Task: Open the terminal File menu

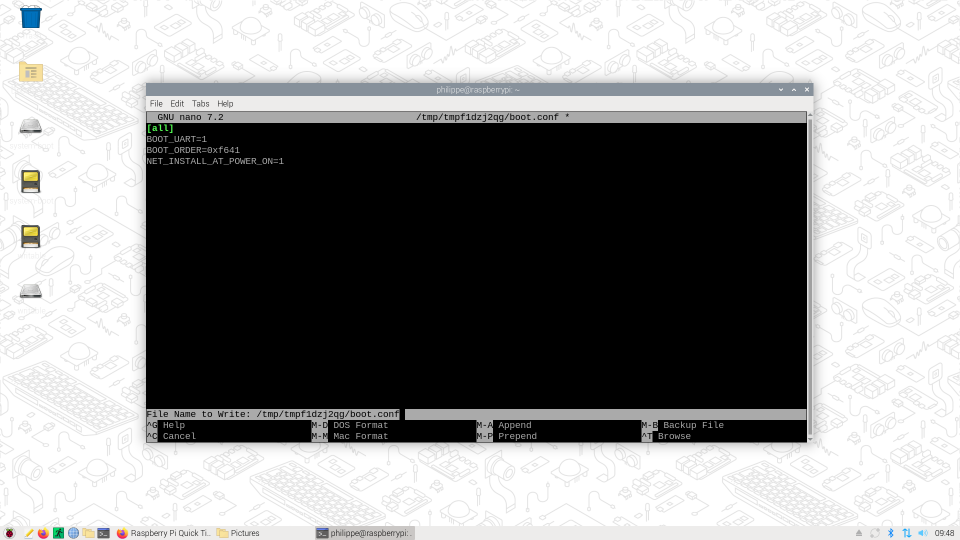Action: tap(156, 103)
